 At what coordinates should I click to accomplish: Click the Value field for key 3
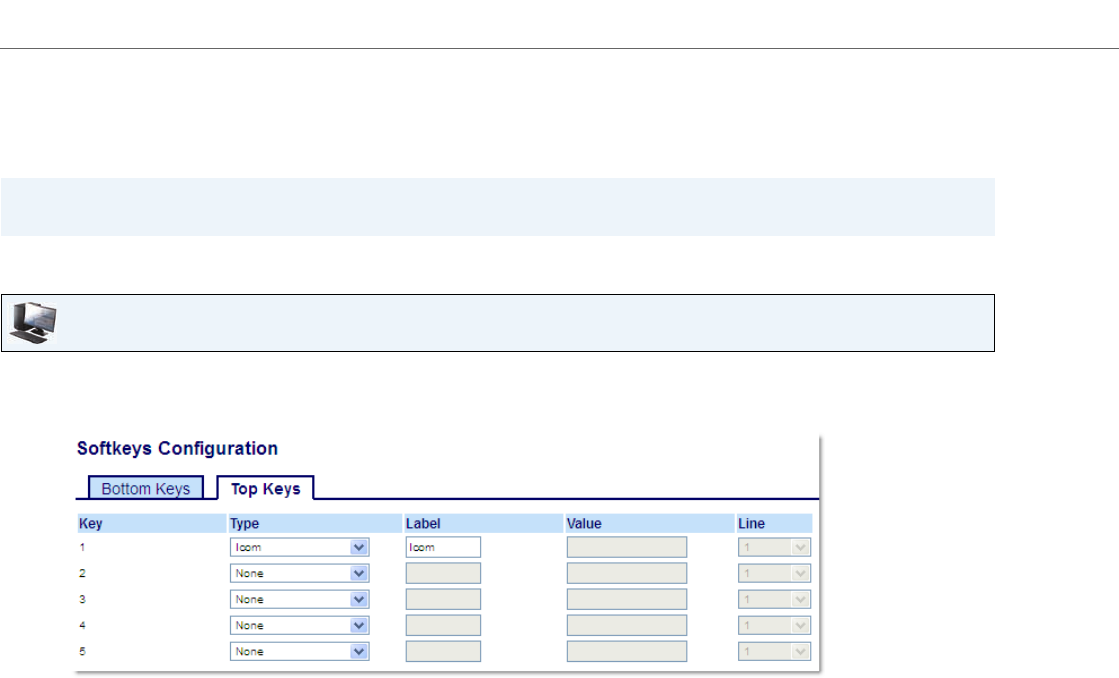click(627, 599)
